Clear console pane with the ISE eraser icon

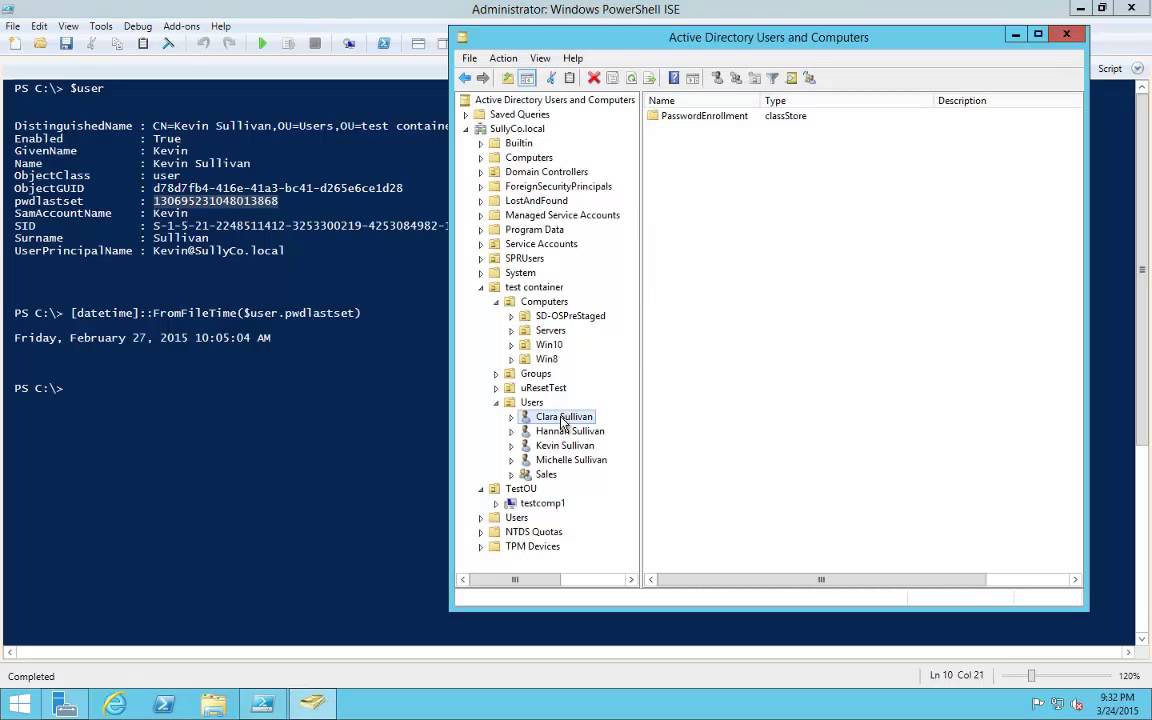pos(169,43)
